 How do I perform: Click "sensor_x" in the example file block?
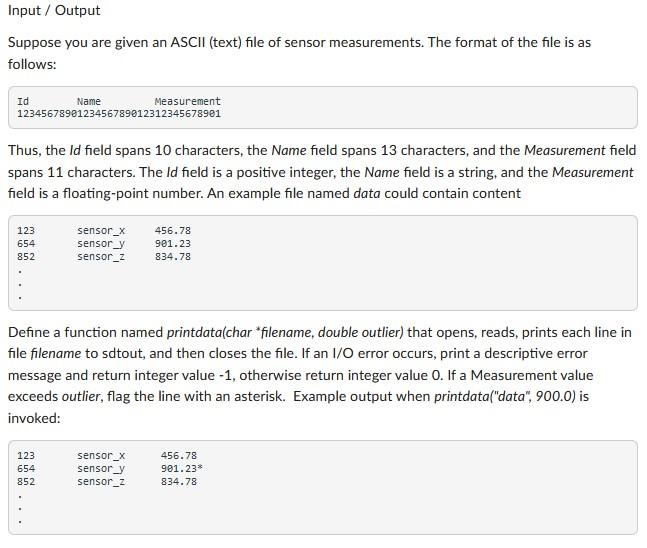click(101, 231)
